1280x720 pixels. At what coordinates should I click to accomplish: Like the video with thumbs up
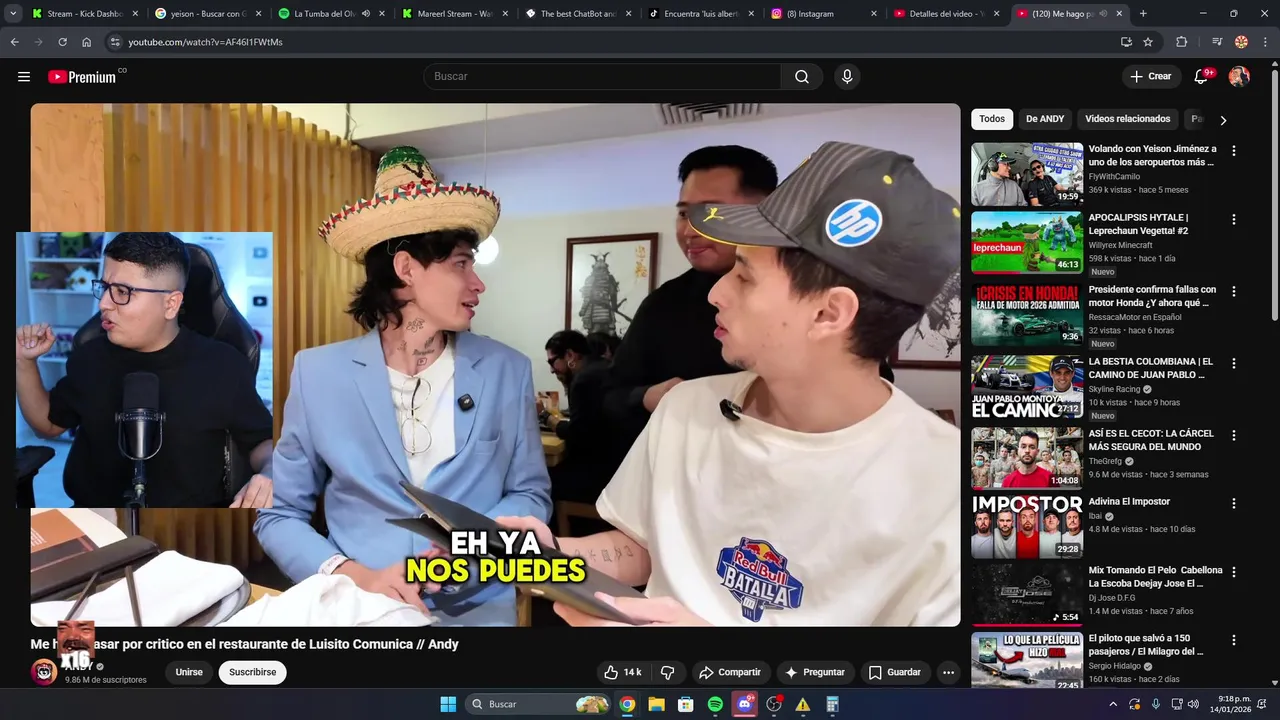point(622,672)
